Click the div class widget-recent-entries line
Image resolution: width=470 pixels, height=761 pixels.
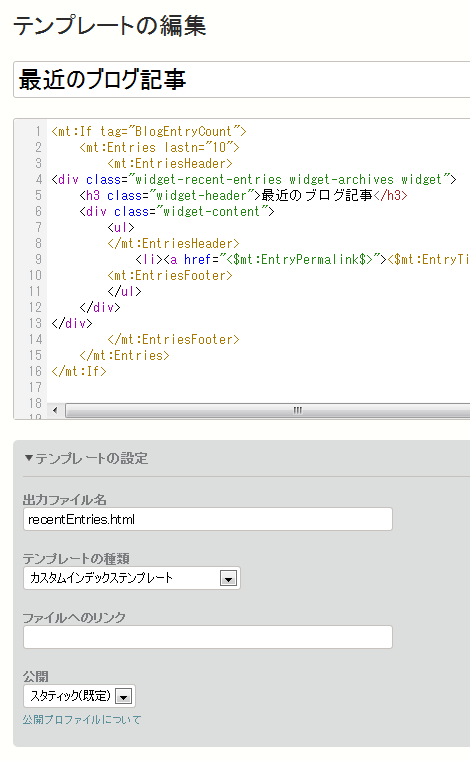click(254, 180)
